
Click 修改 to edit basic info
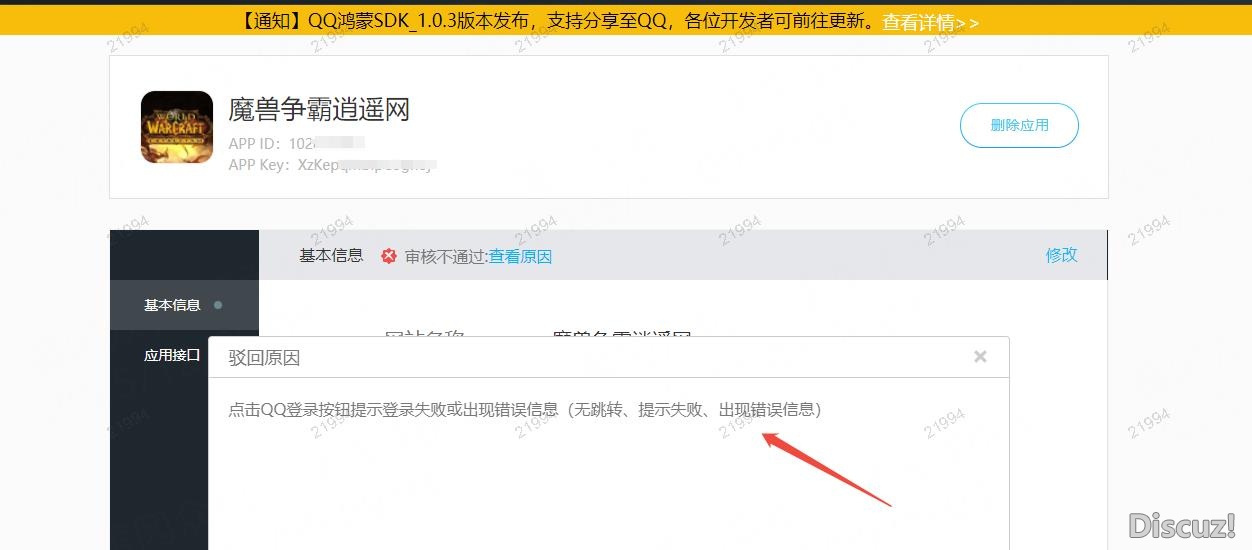pyautogui.click(x=1061, y=255)
